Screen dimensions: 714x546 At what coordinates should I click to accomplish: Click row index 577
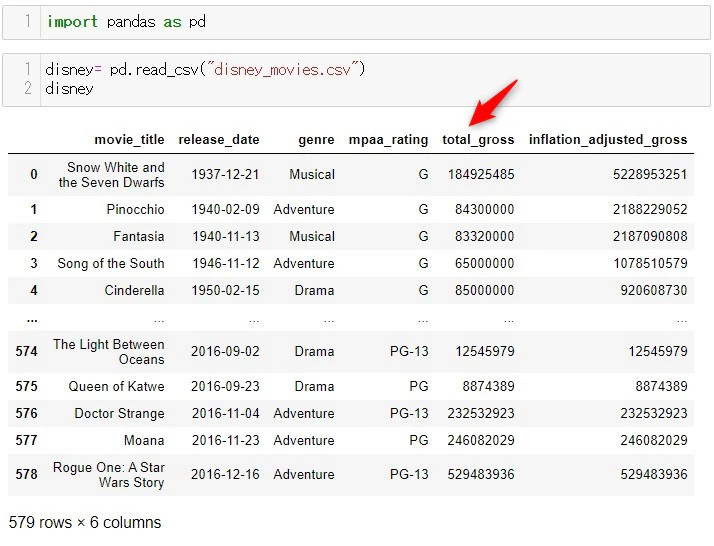[26, 440]
